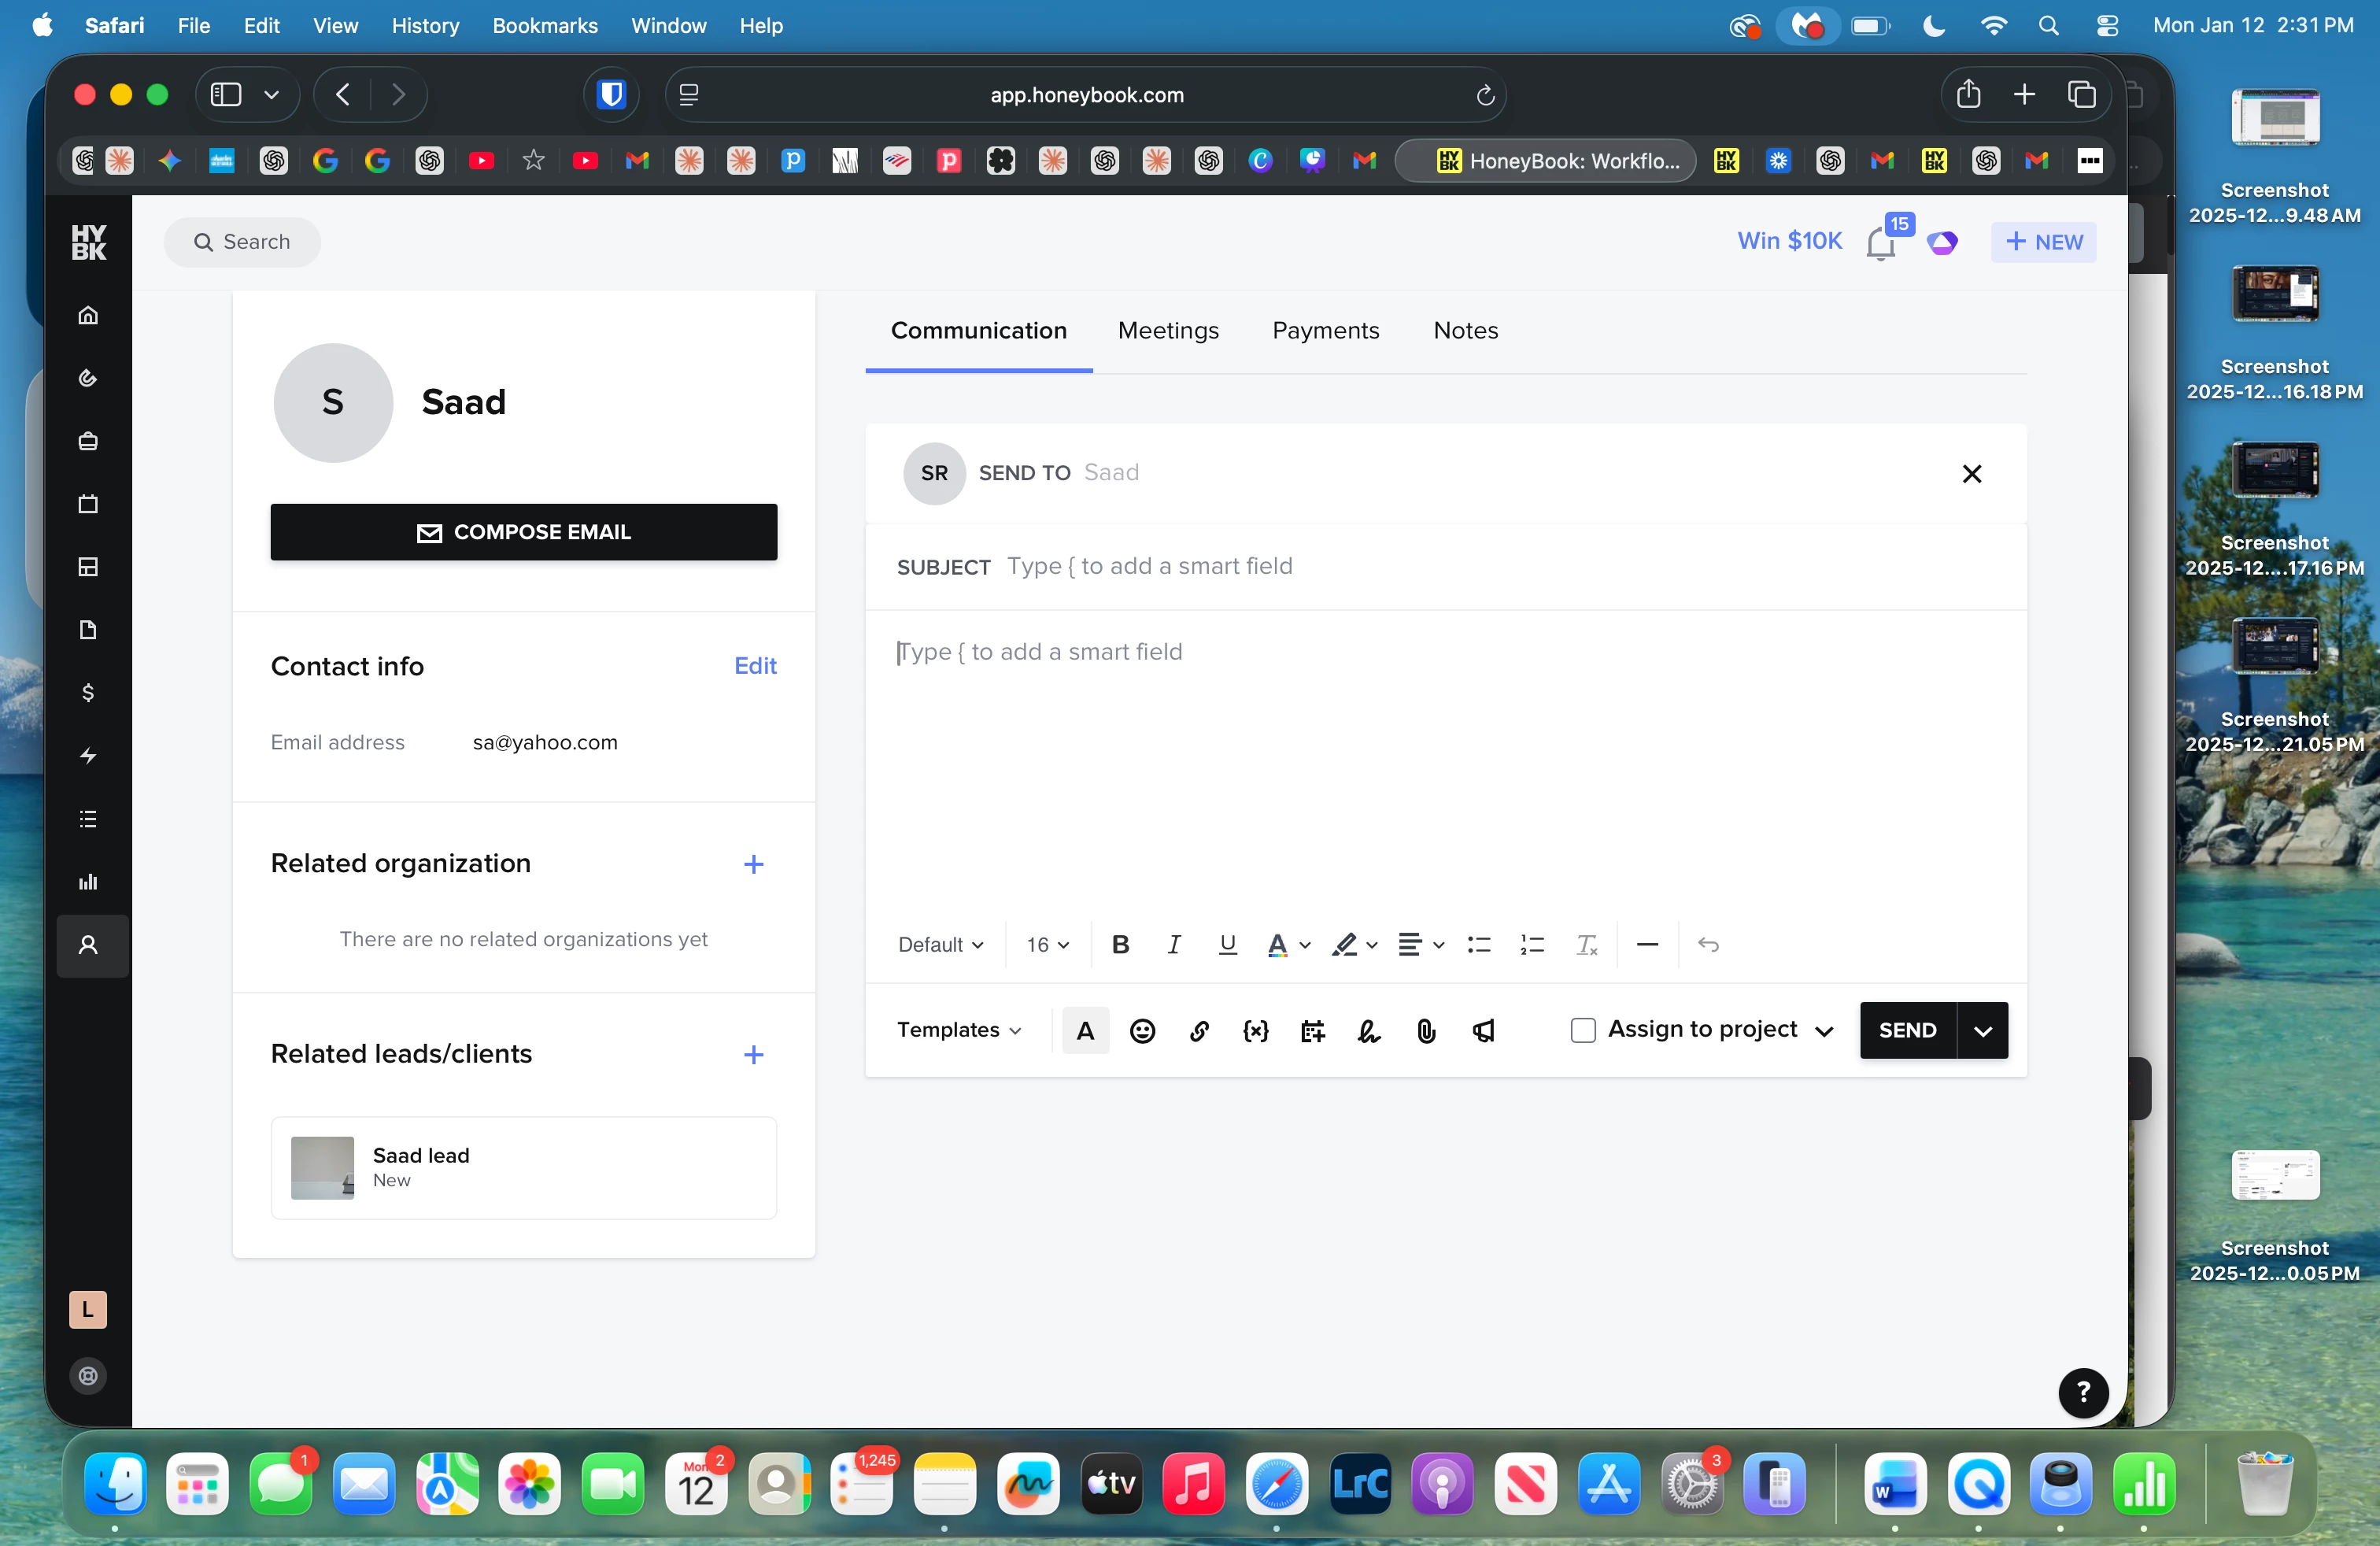
Task: Click the emoji icon in the email toolbar
Action: coord(1142,1030)
